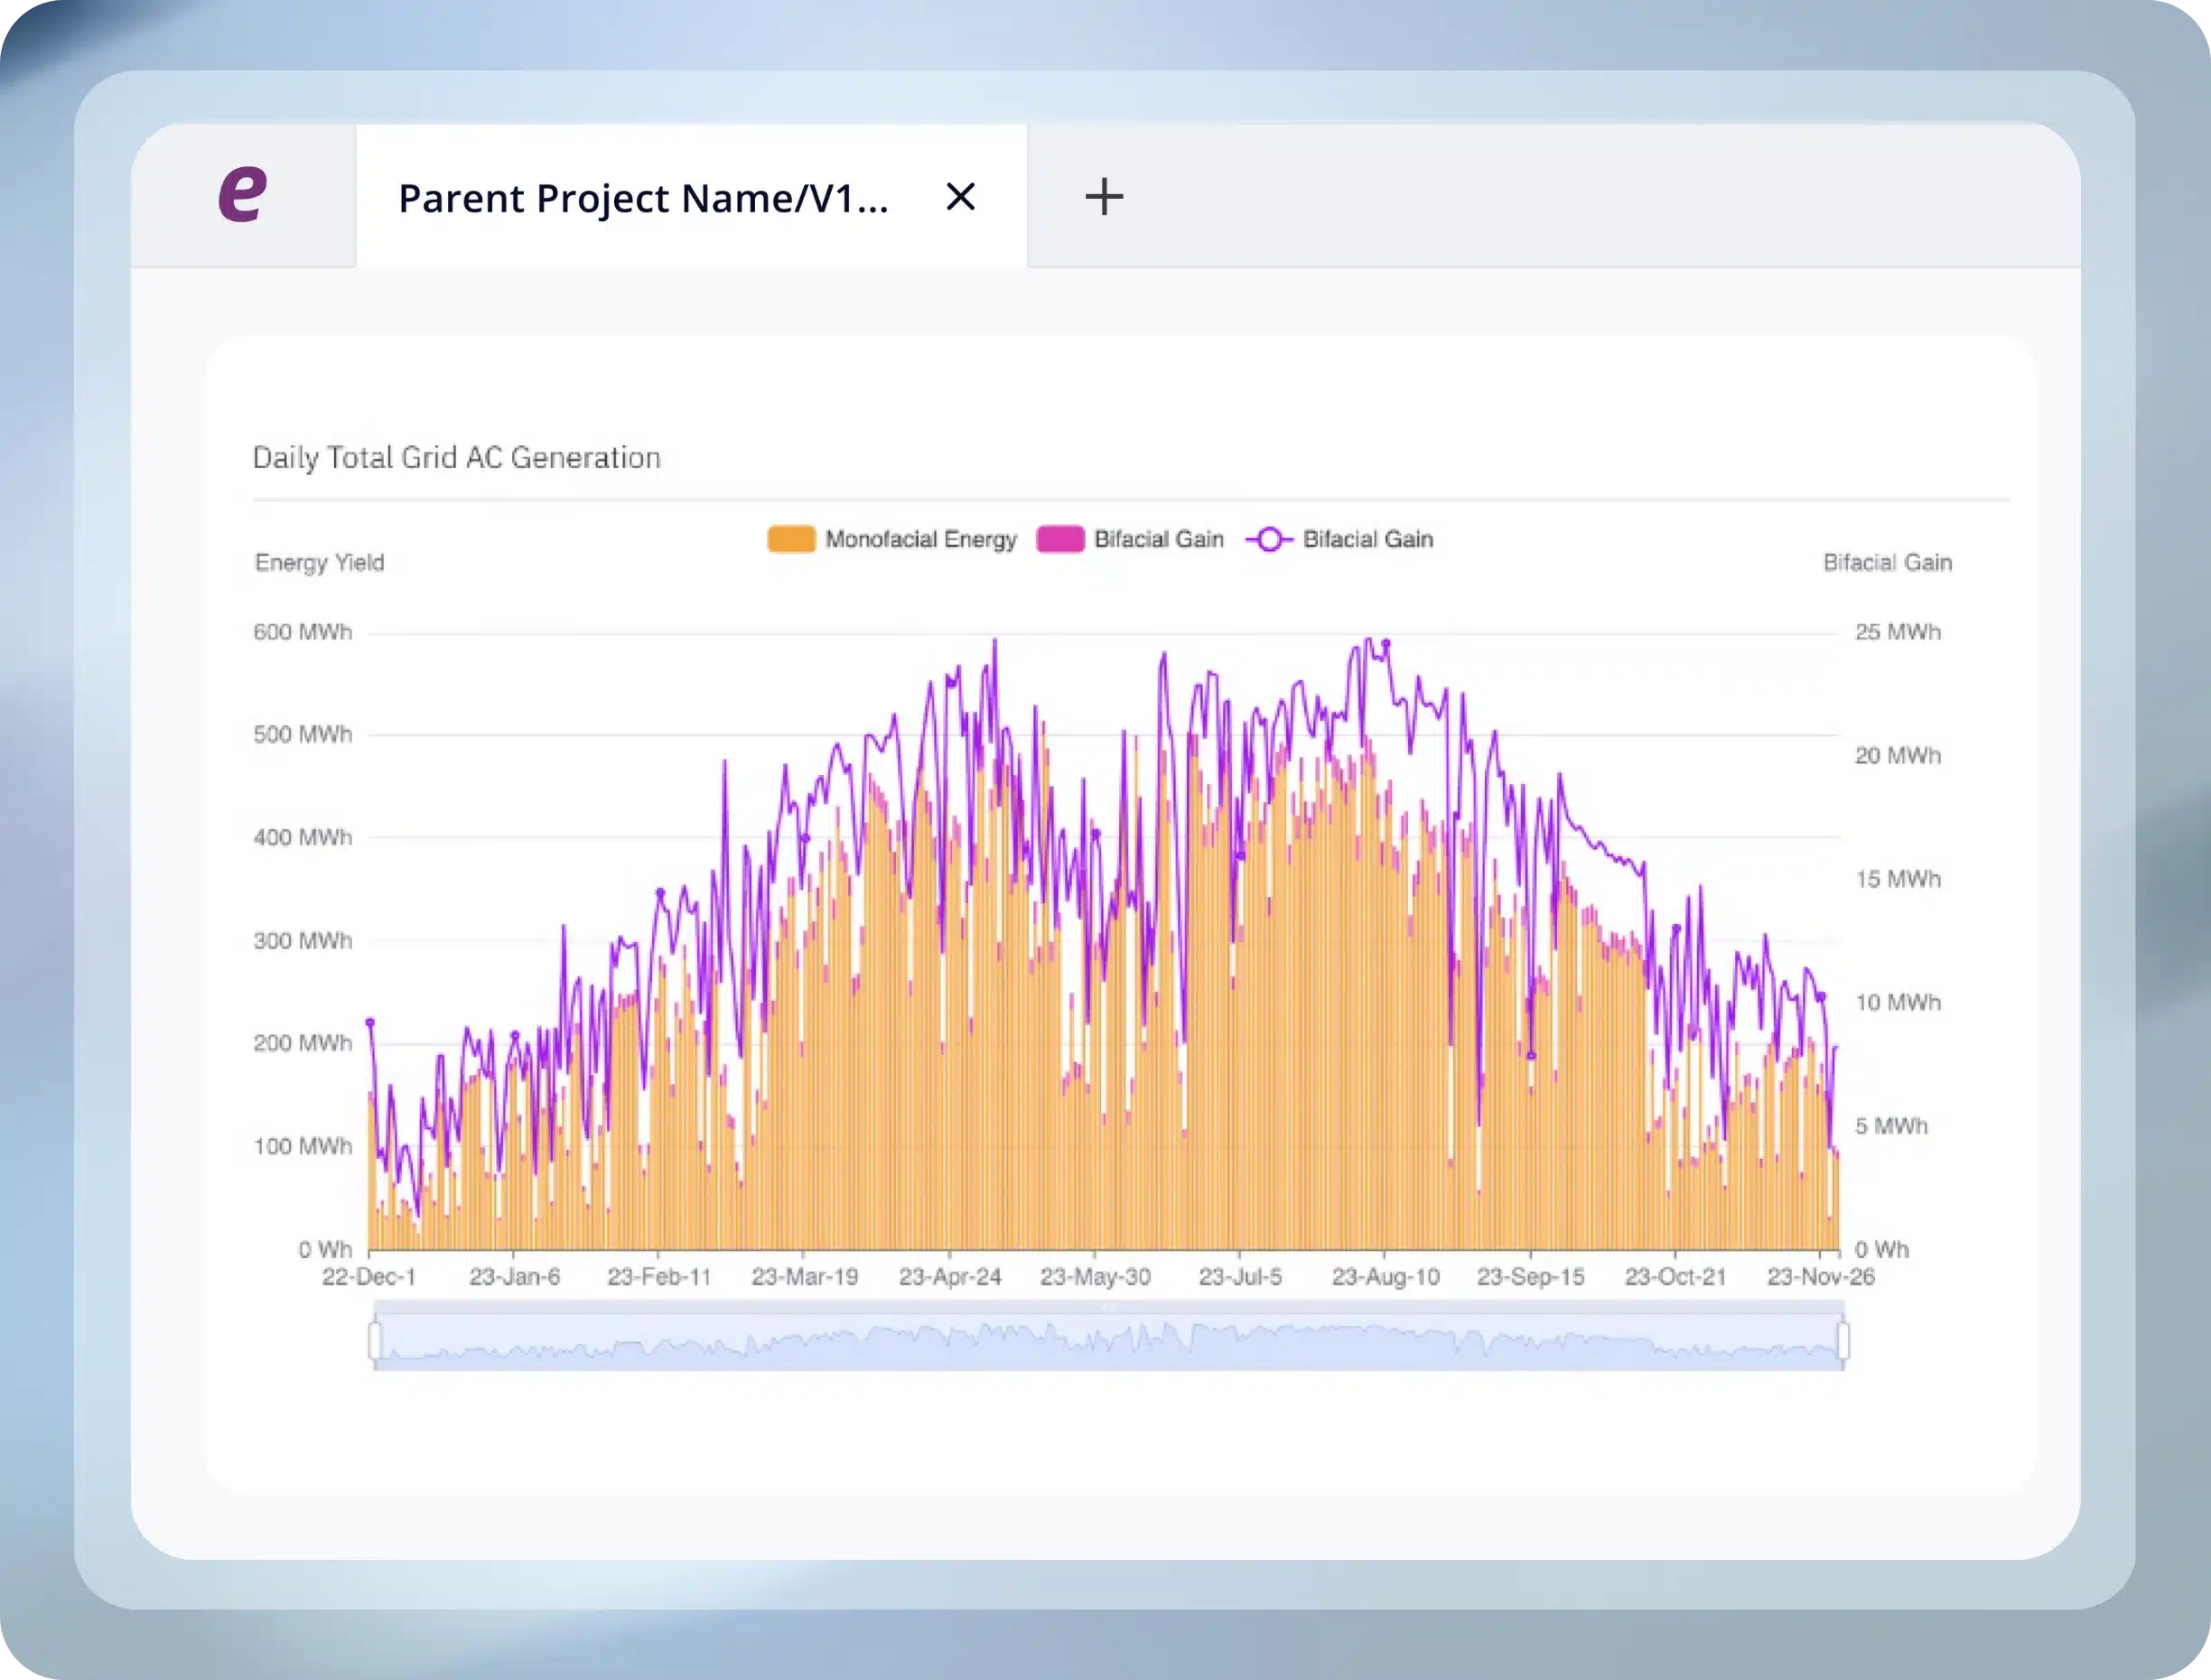Click line marker above 22-Dec-1
The width and height of the screenshot is (2211, 1680).
370,1022
